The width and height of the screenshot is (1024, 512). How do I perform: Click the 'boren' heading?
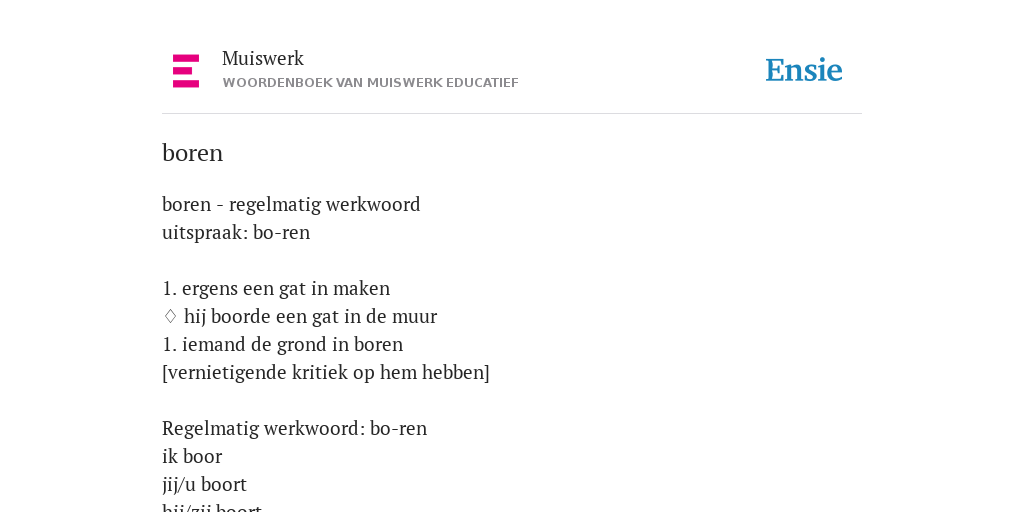coord(193,153)
